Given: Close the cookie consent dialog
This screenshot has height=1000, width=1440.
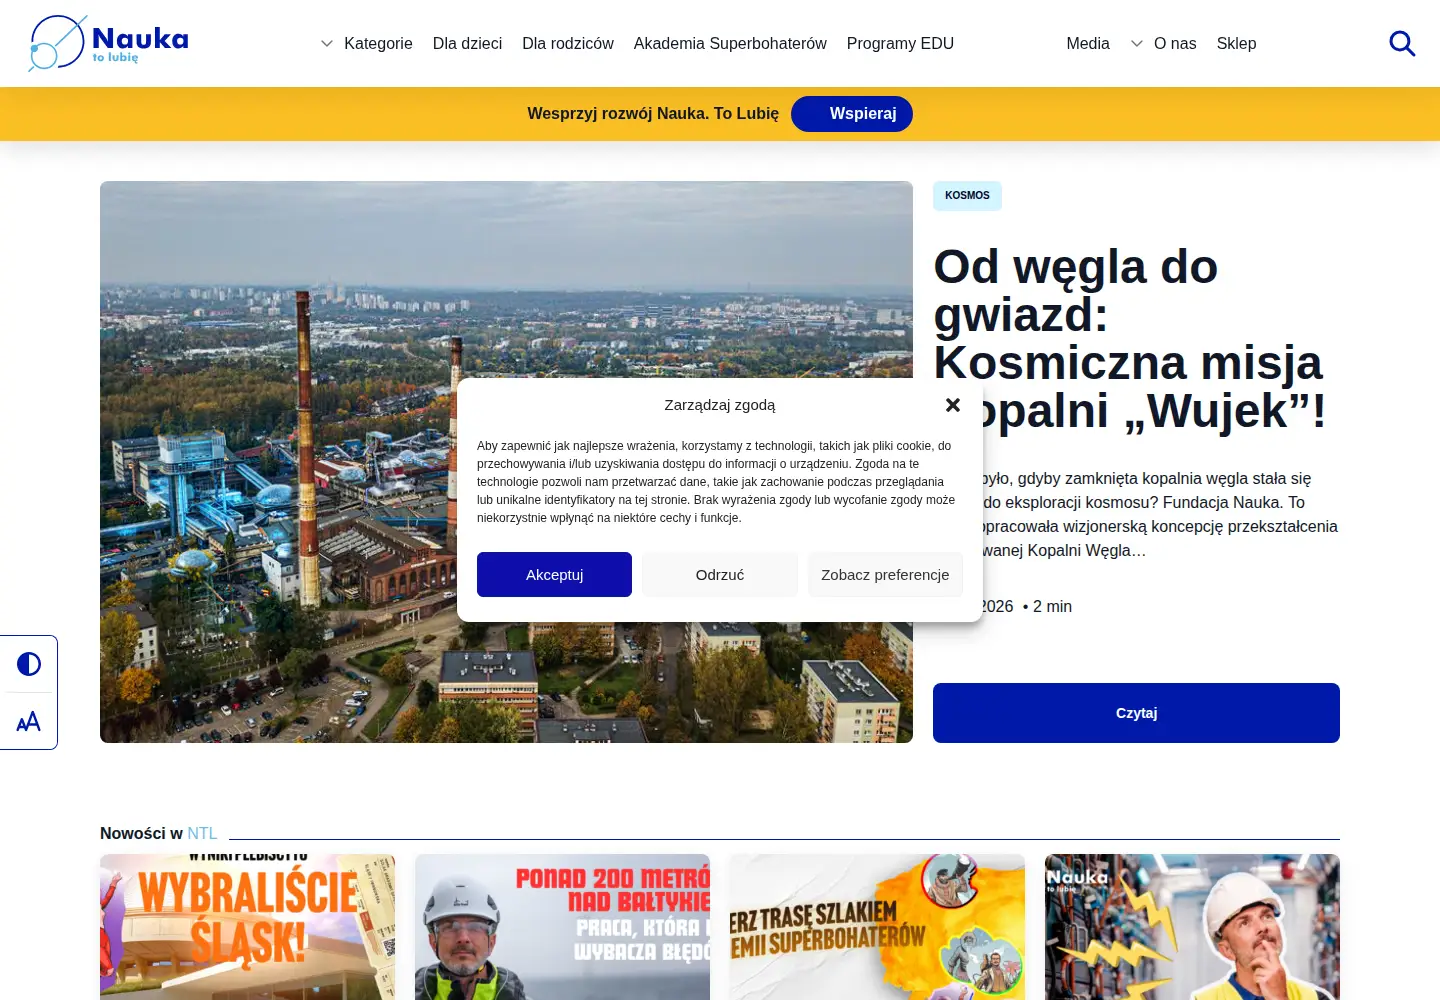Looking at the screenshot, I should pos(953,405).
